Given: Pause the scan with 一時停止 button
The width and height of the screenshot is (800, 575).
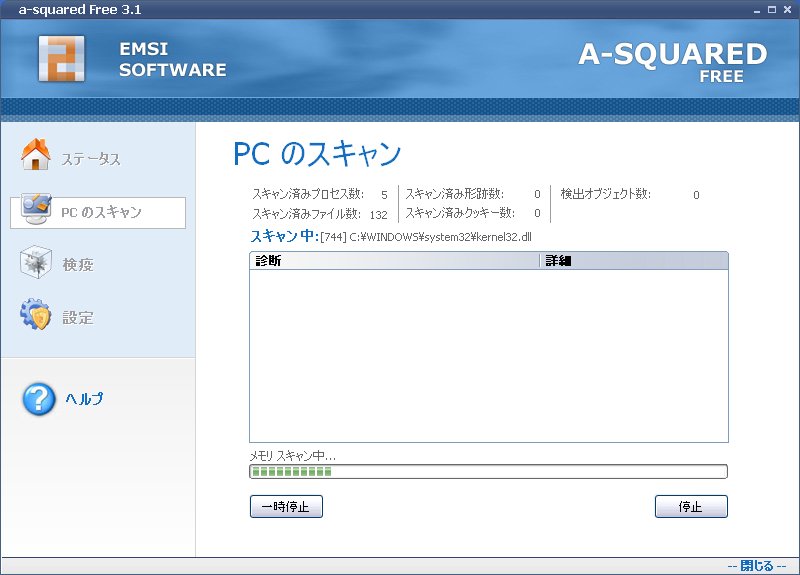Looking at the screenshot, I should (286, 507).
